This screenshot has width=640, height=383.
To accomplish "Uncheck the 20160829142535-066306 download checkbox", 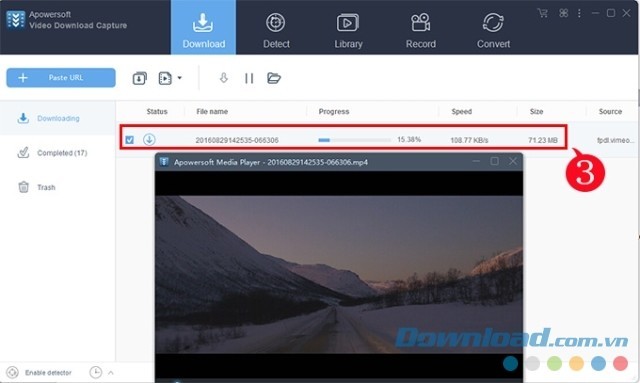I will pyautogui.click(x=130, y=140).
